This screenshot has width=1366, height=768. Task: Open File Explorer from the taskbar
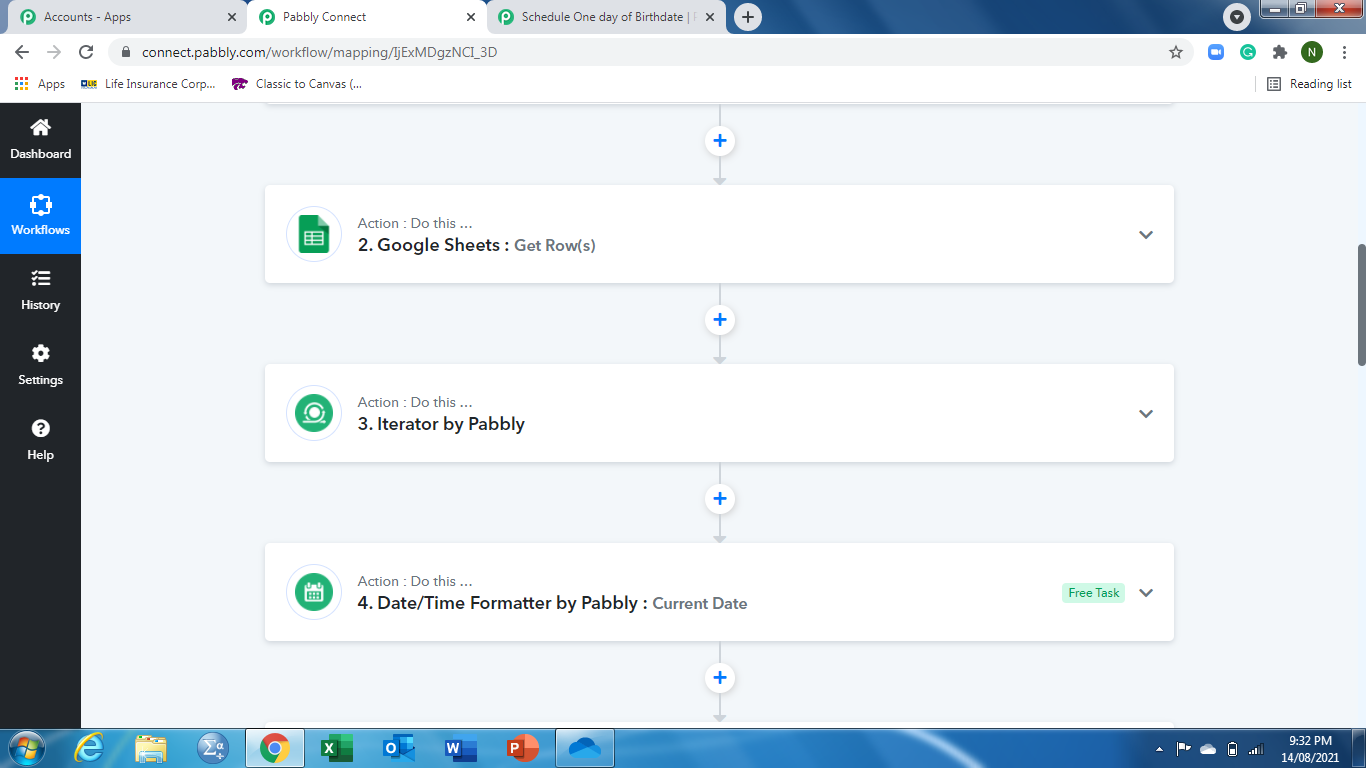point(151,748)
